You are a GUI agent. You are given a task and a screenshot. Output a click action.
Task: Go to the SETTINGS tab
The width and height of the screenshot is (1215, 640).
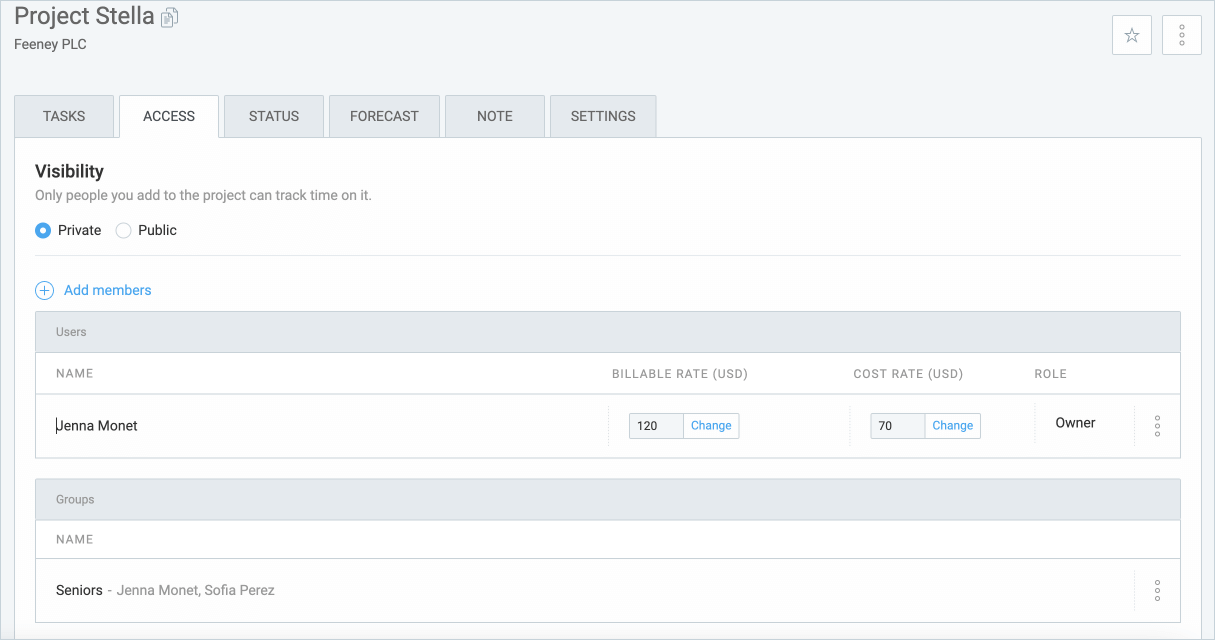602,116
